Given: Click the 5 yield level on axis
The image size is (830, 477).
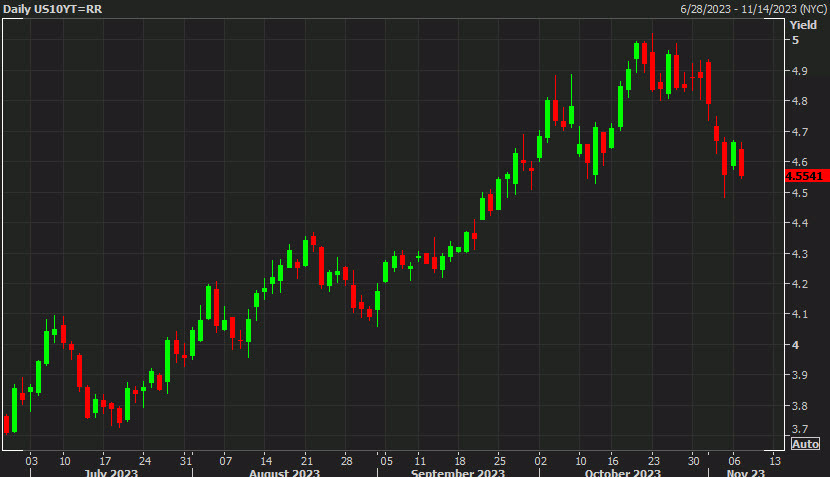Looking at the screenshot, I should pos(794,41).
